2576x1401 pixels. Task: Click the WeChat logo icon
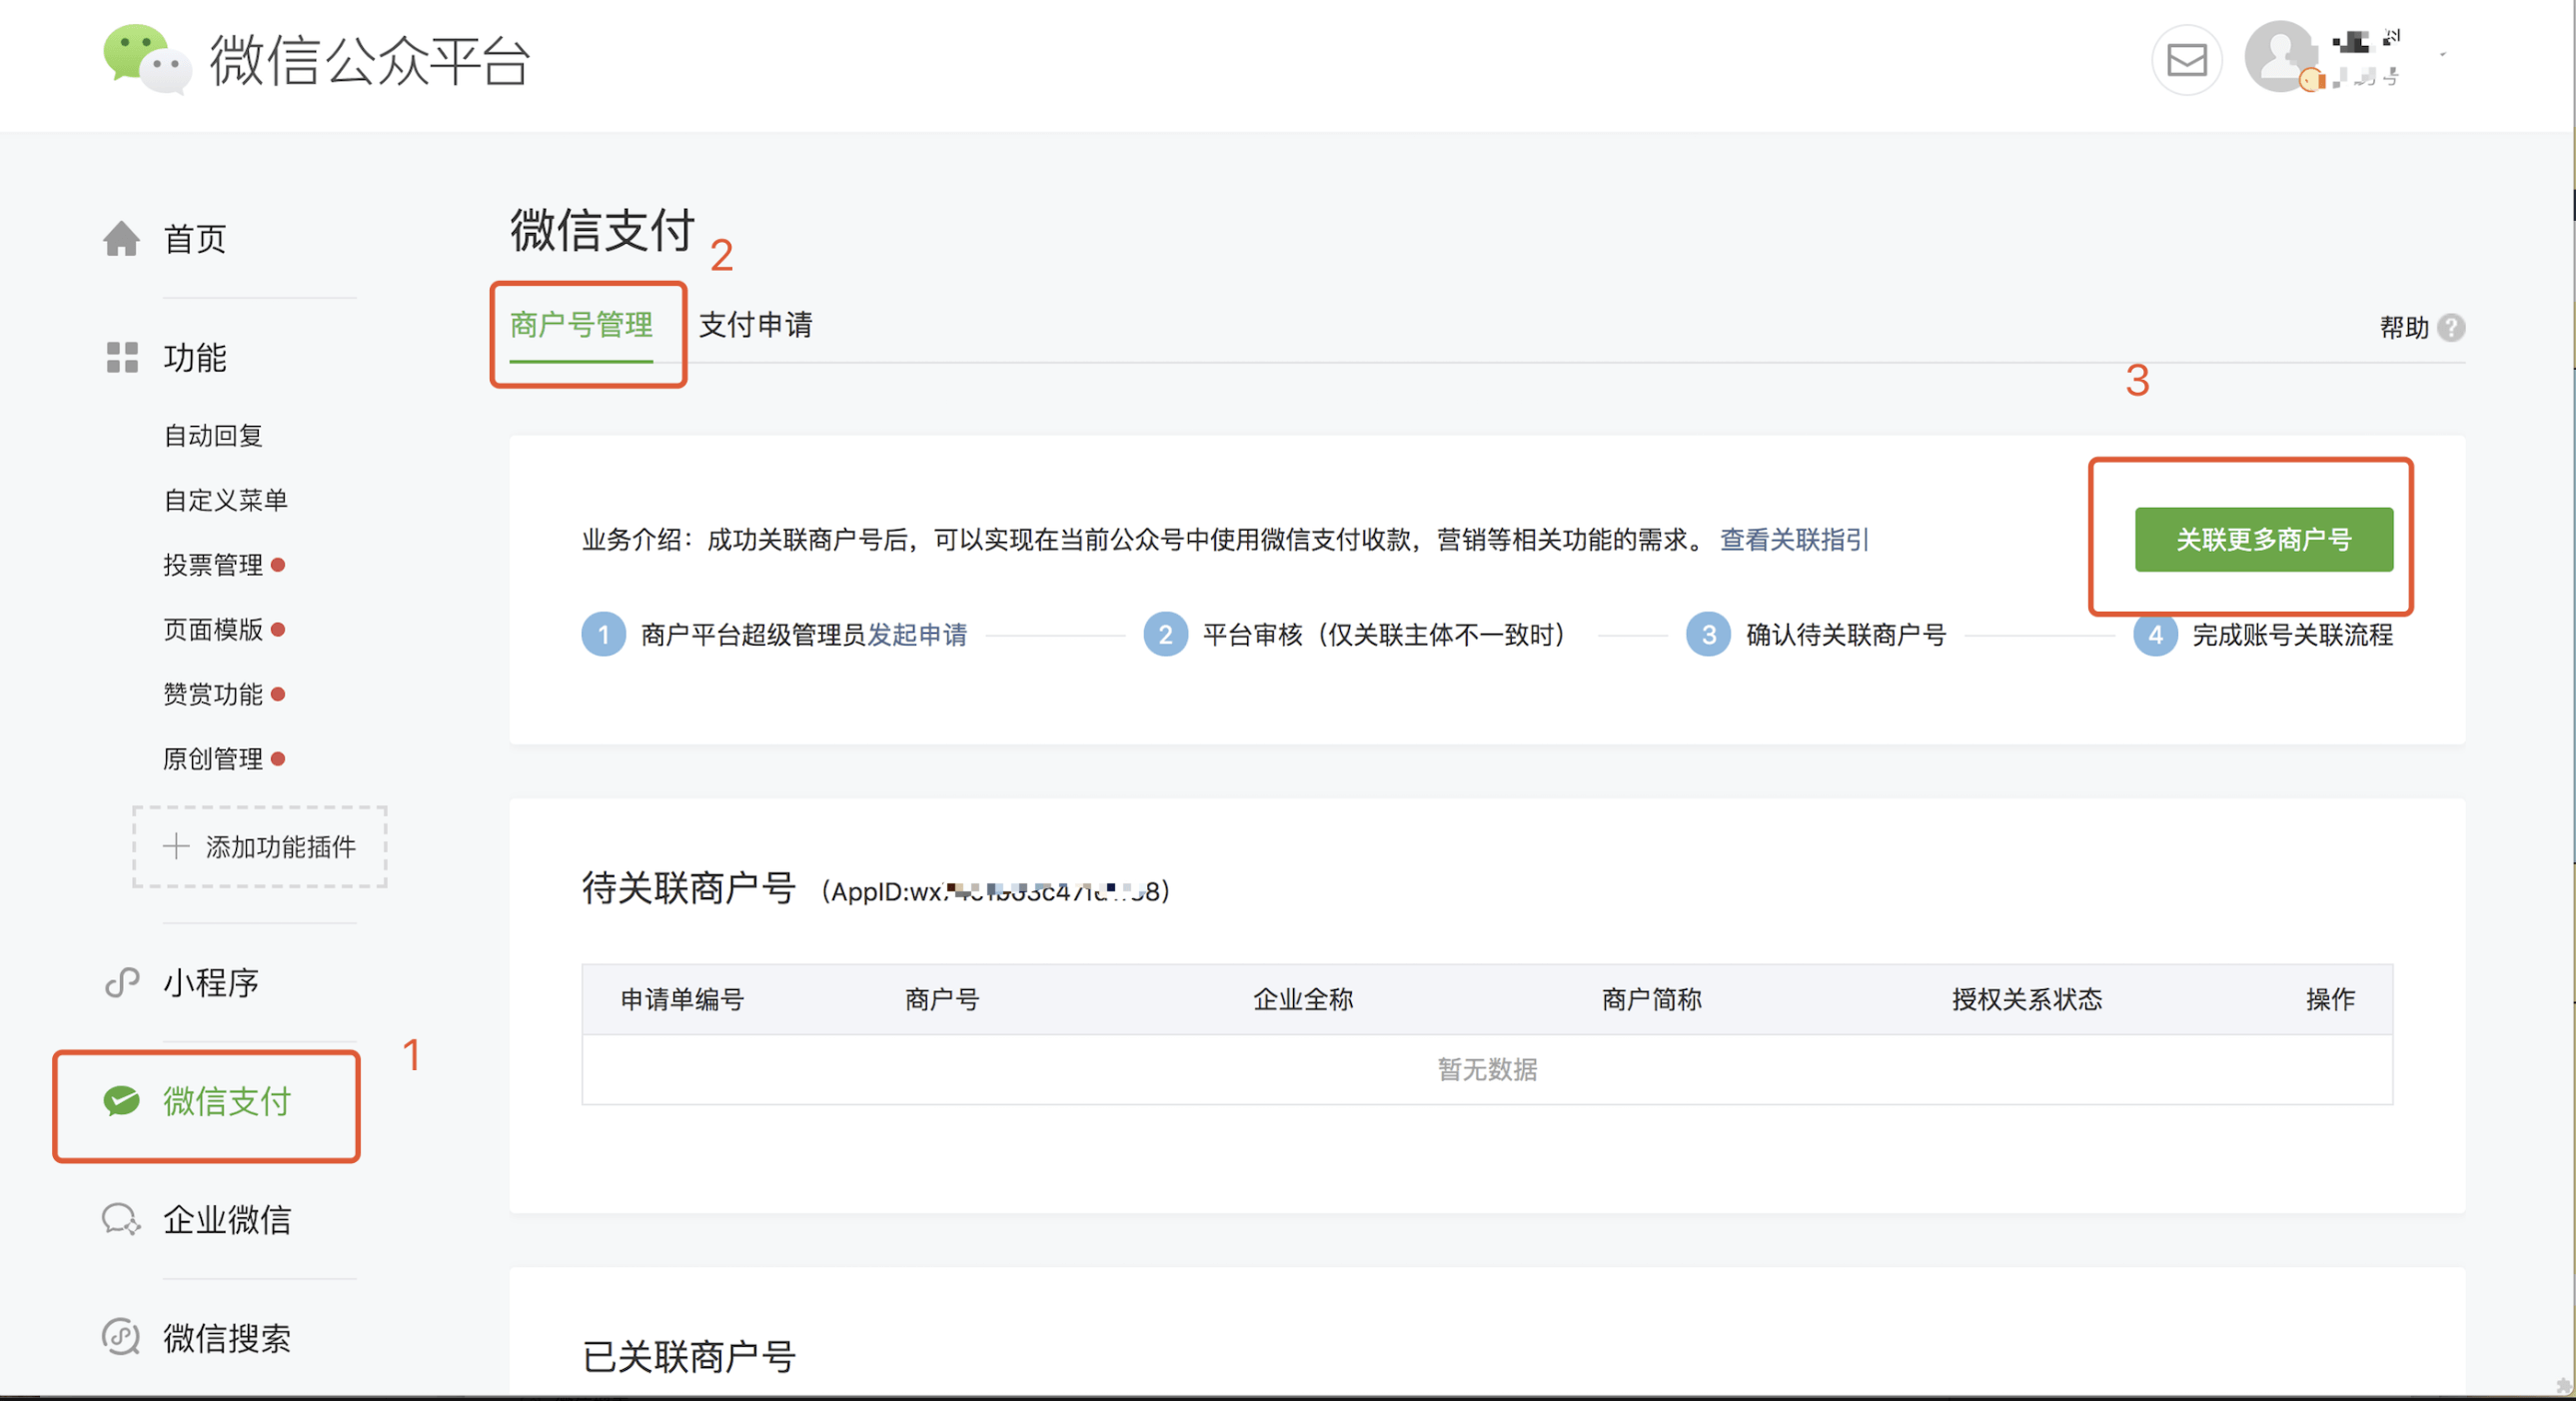tap(146, 58)
